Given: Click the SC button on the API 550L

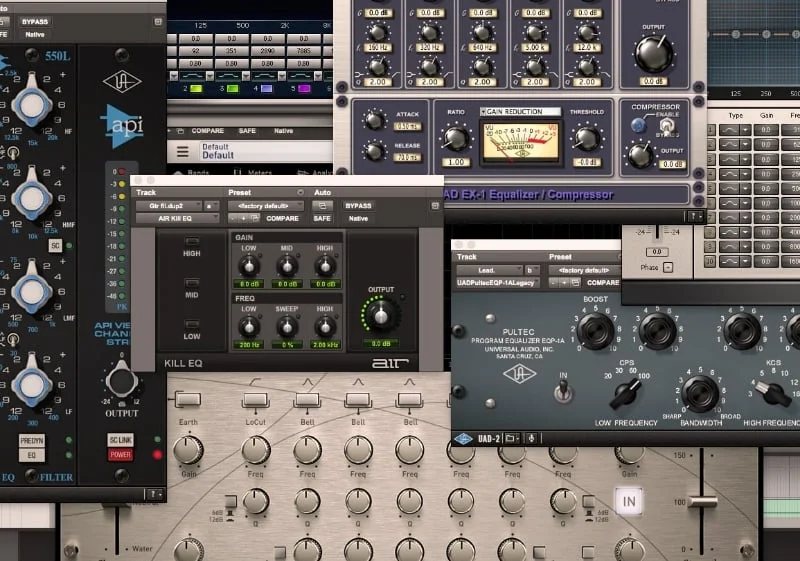Looking at the screenshot, I should (x=55, y=246).
